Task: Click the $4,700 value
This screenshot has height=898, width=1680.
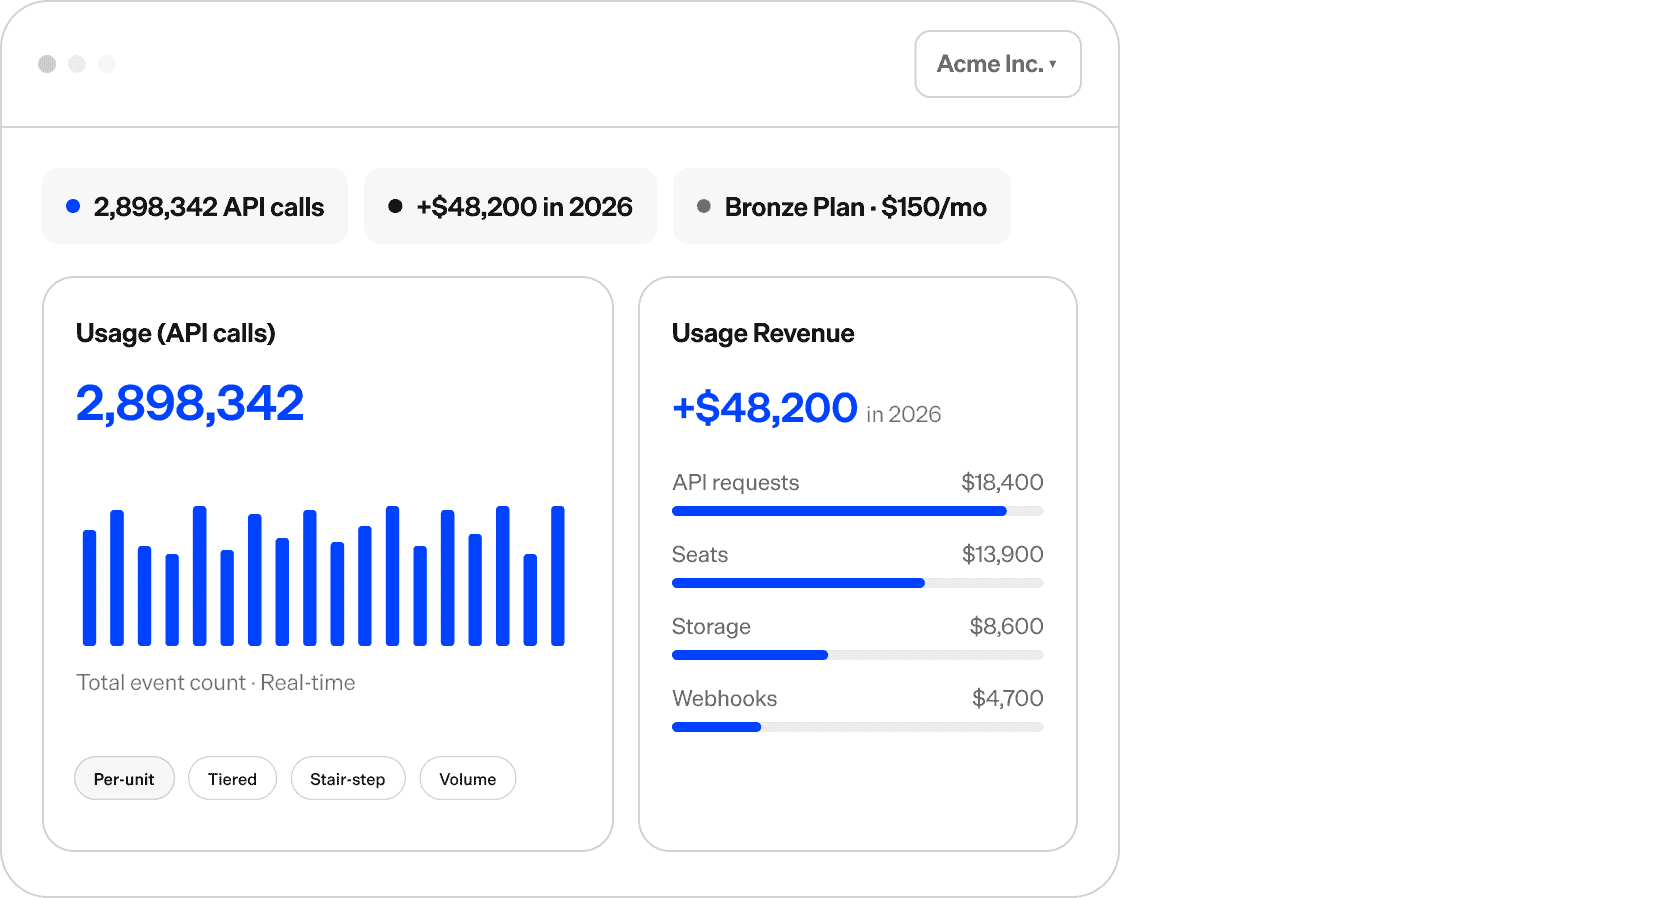Action: coord(1008,698)
